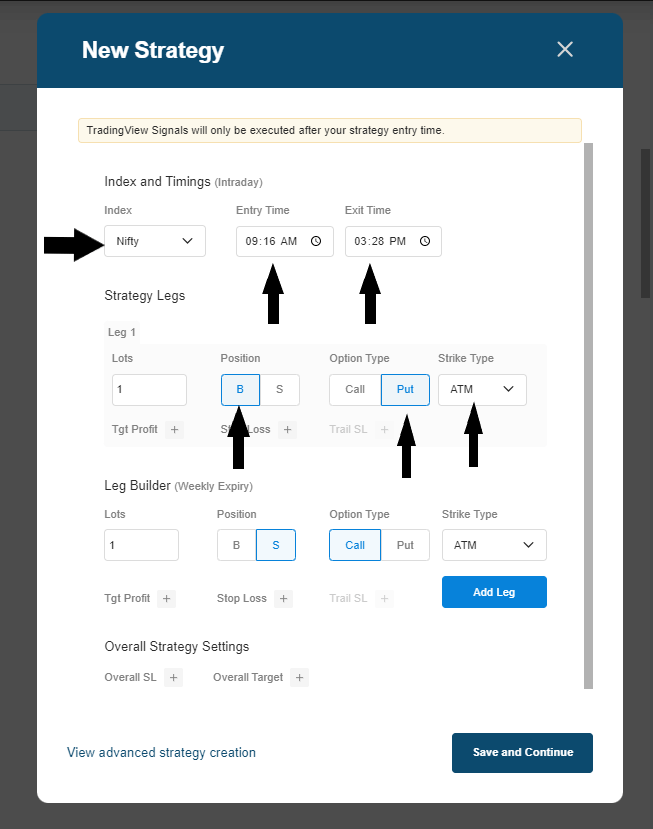Add Tgt Profit plus icon in Leg 1
Image resolution: width=653 pixels, height=829 pixels.
coord(175,430)
